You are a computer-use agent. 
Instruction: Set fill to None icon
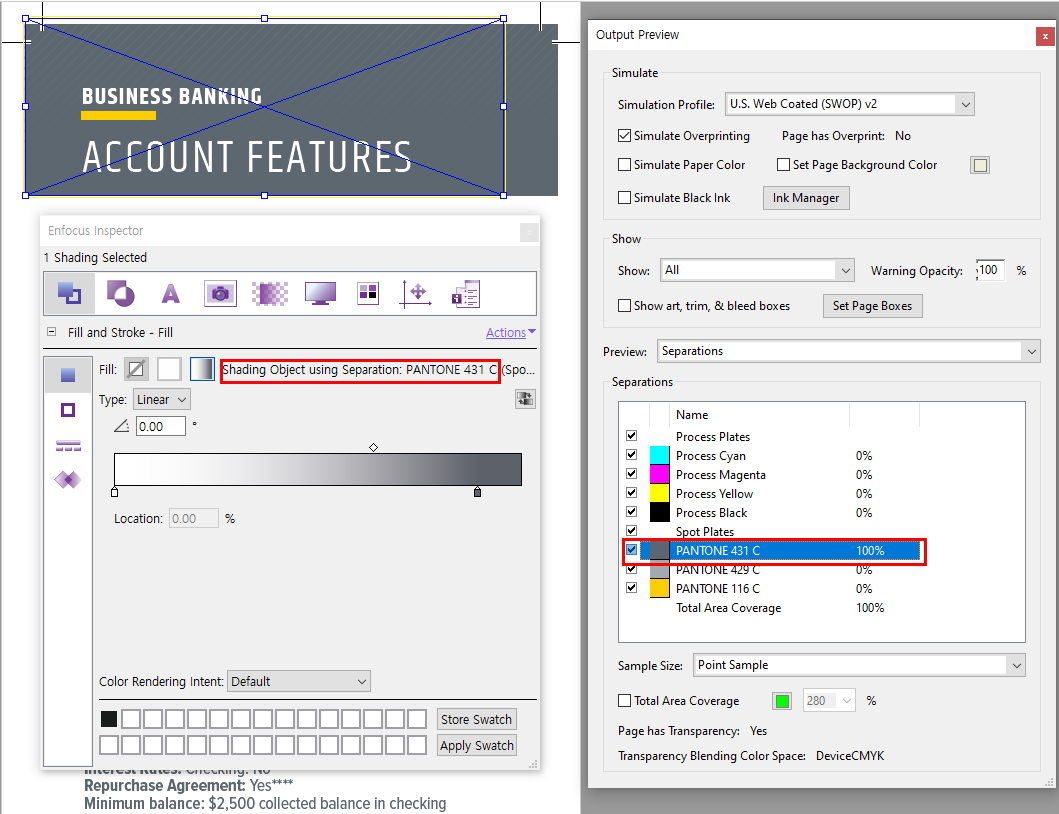pos(136,370)
